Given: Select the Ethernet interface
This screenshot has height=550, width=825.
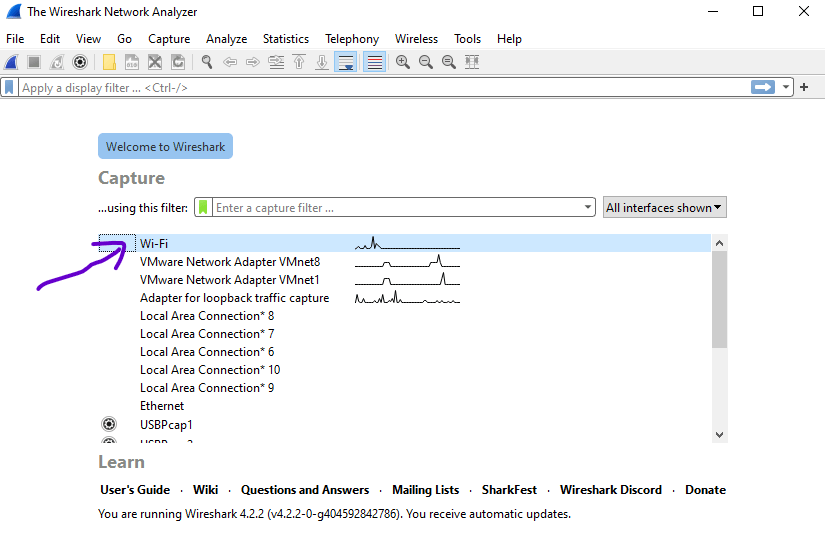Looking at the screenshot, I should [404, 406].
